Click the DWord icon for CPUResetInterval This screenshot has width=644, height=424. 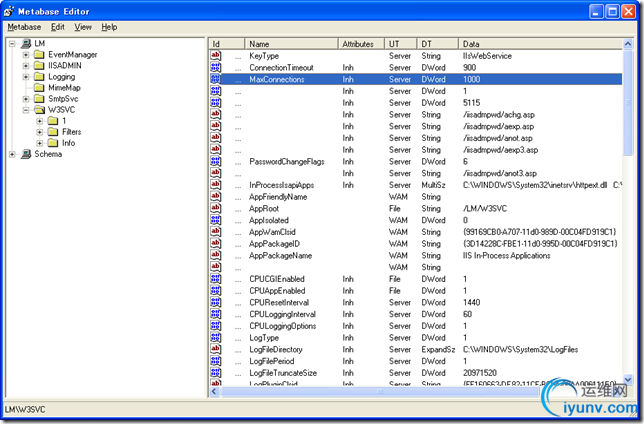click(216, 302)
